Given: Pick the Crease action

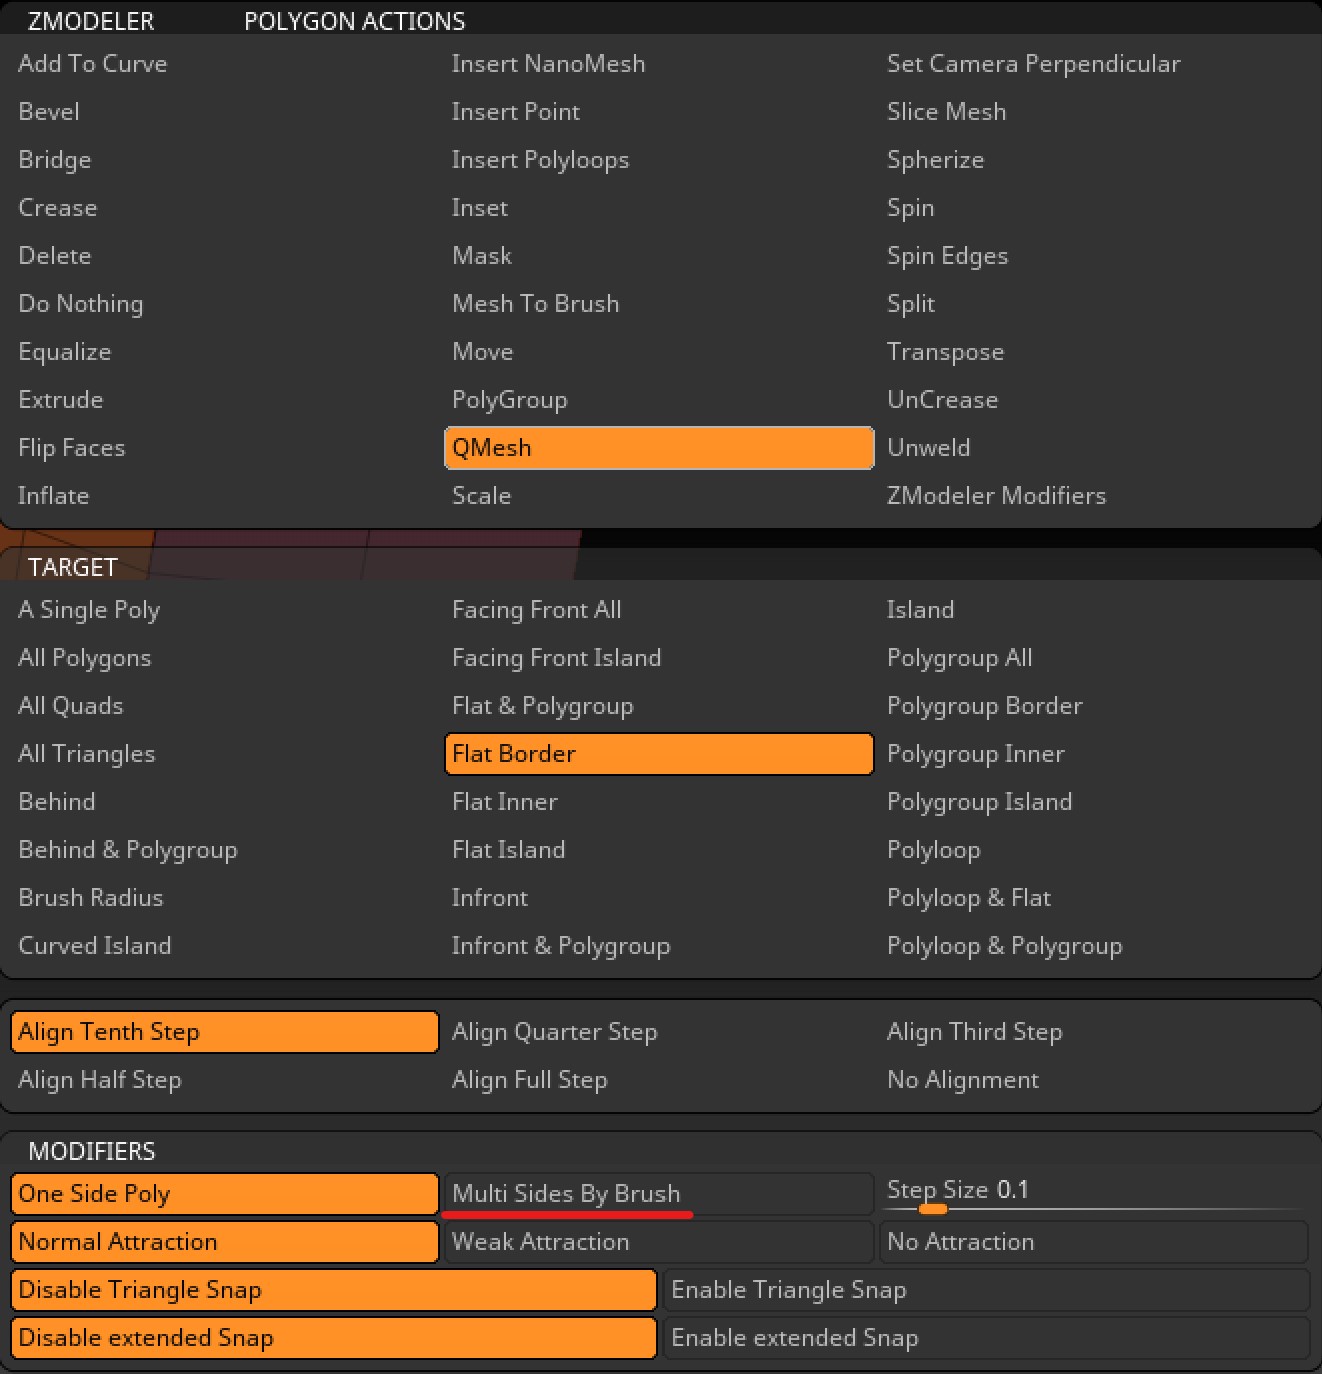Looking at the screenshot, I should click(58, 207).
